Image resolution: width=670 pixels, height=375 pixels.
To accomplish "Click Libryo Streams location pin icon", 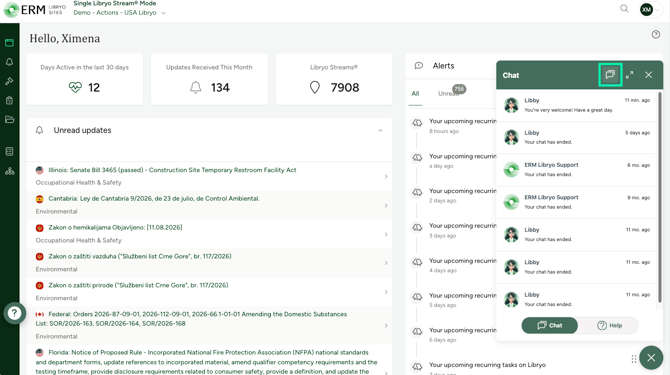I will pos(315,88).
